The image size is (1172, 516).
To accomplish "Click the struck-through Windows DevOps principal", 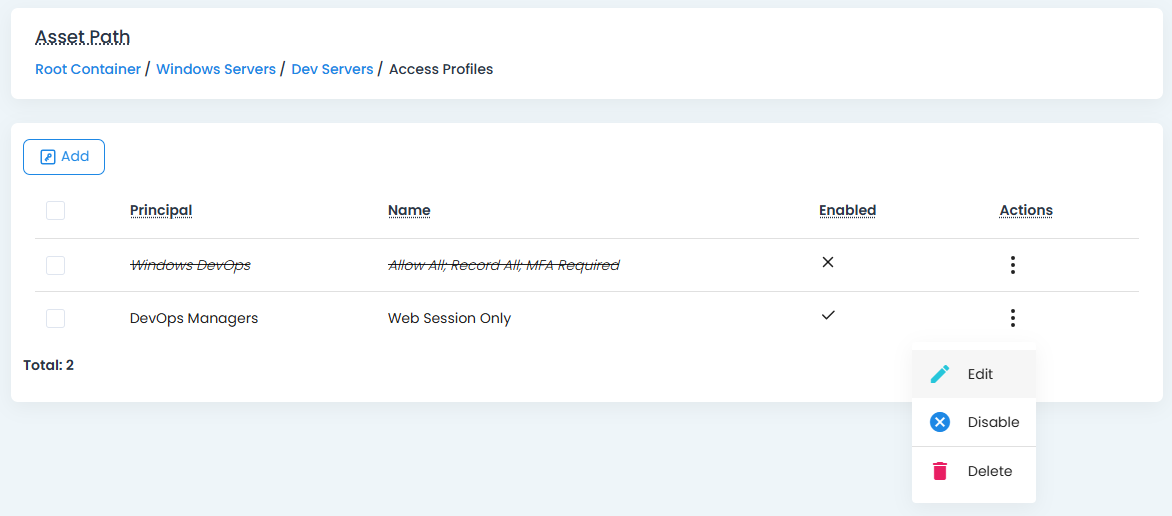I will (x=190, y=265).
